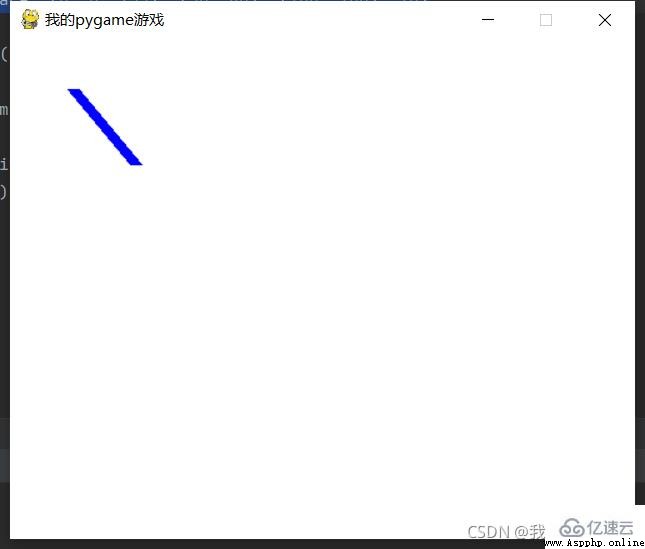
Task: Click the blue diagonal line shape
Action: [x=105, y=127]
